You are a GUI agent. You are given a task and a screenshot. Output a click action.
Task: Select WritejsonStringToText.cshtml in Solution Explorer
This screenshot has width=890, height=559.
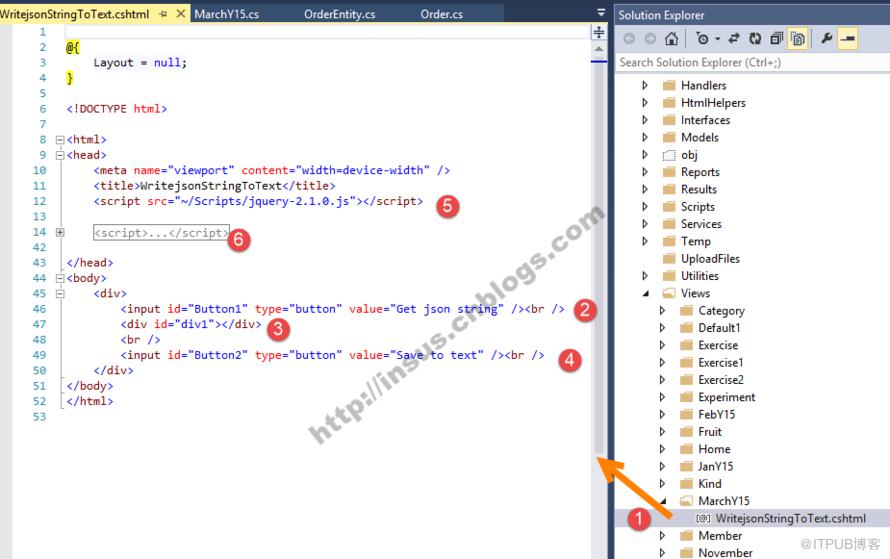[790, 518]
